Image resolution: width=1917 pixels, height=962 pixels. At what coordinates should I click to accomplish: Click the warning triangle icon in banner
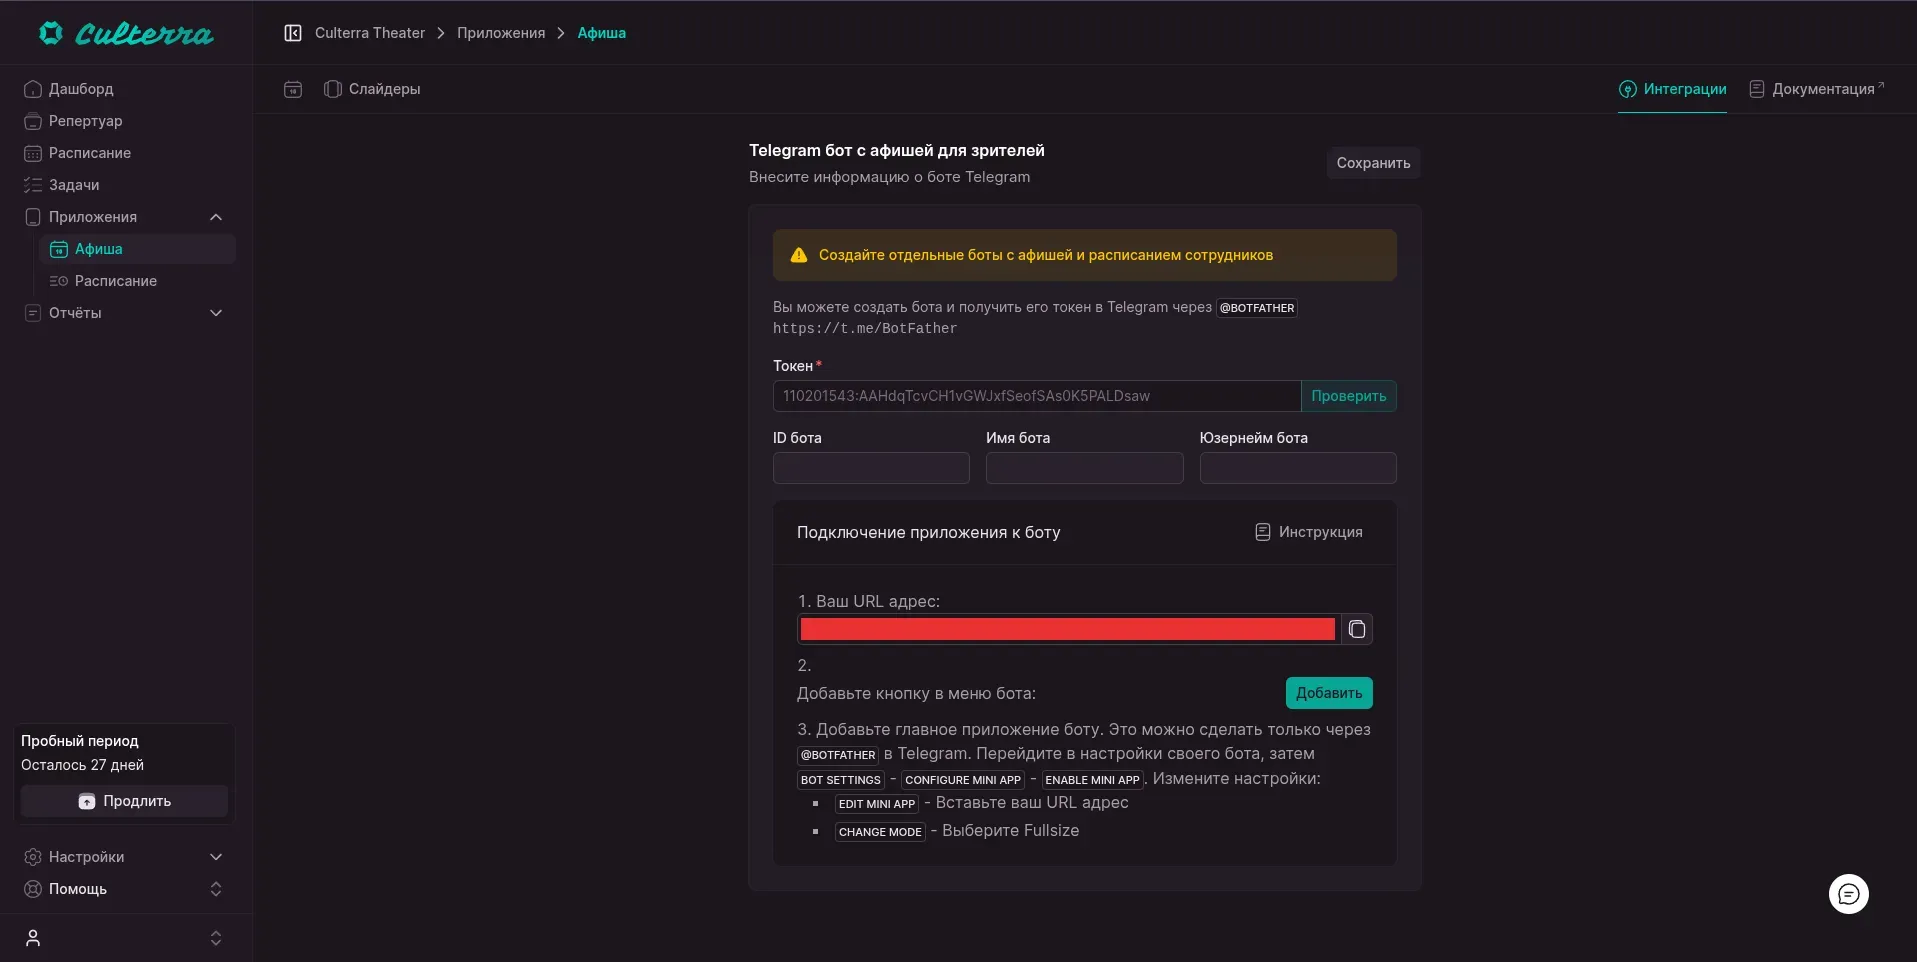[799, 255]
